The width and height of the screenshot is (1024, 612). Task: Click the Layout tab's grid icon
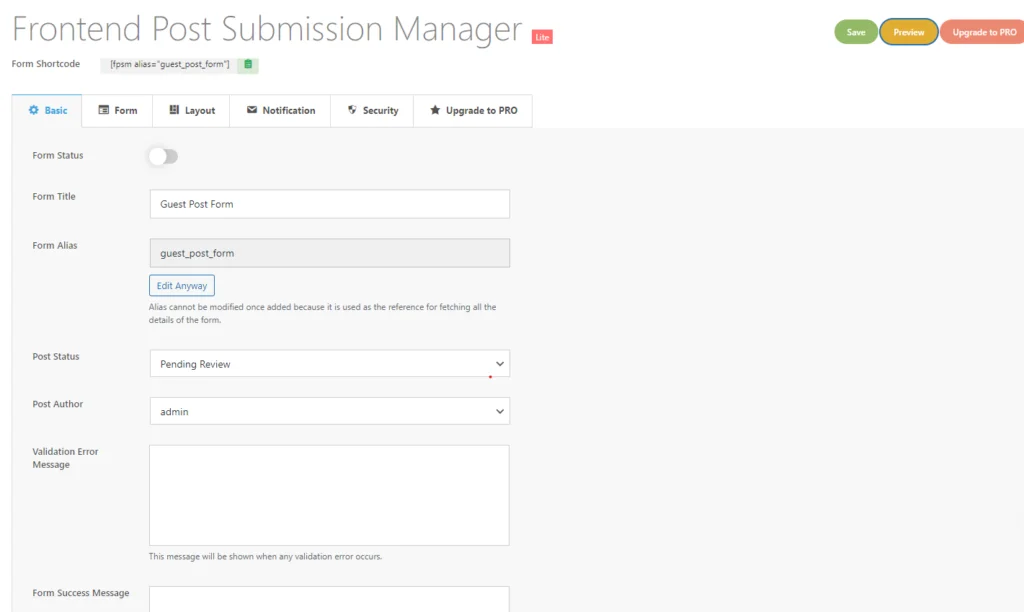[174, 110]
